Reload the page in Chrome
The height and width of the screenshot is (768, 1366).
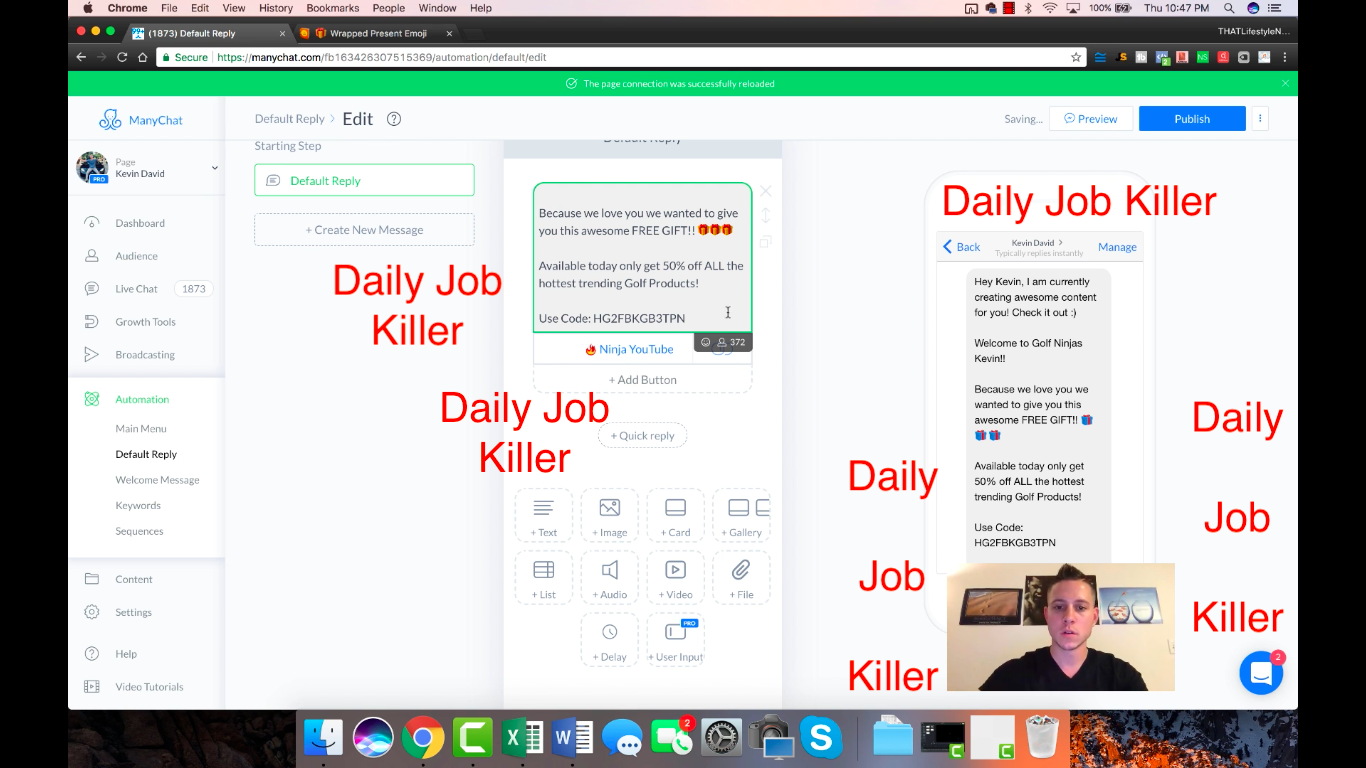(x=122, y=57)
